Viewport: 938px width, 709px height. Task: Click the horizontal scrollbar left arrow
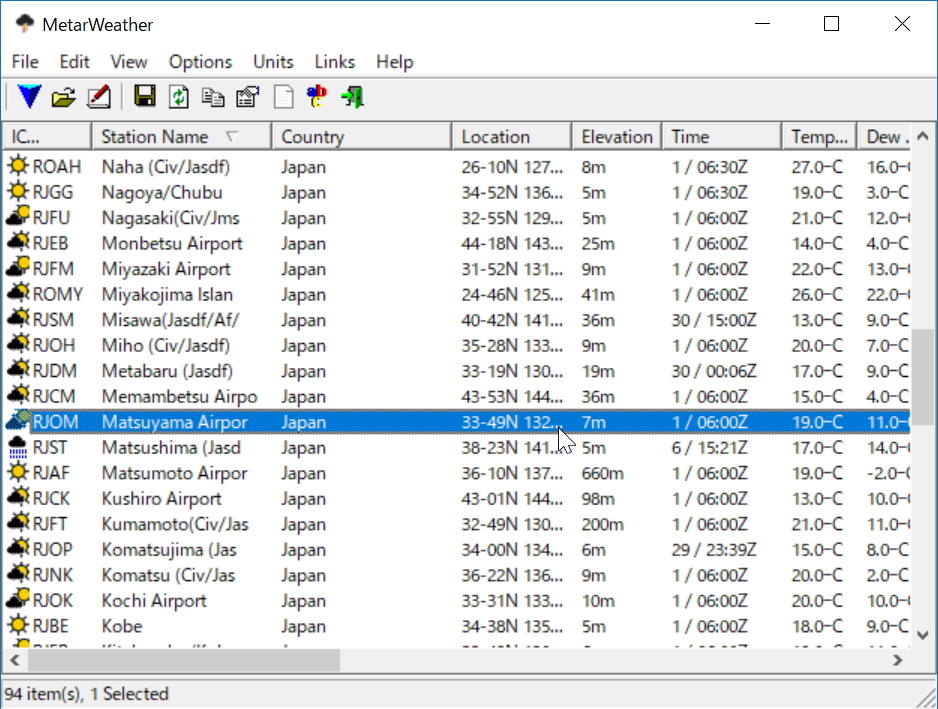click(15, 660)
